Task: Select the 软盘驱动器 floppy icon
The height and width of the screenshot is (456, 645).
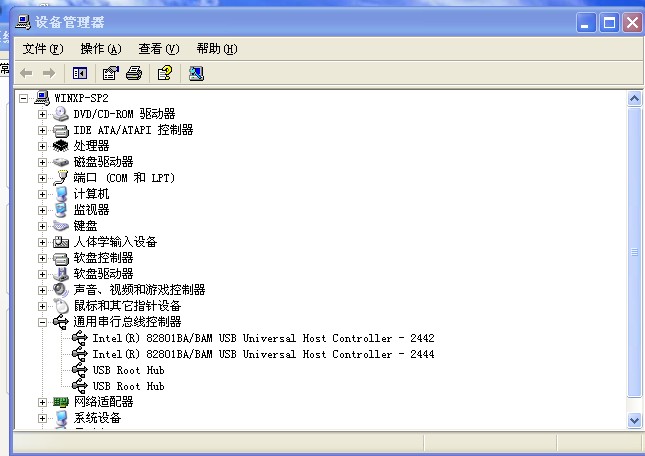Action: tap(61, 274)
